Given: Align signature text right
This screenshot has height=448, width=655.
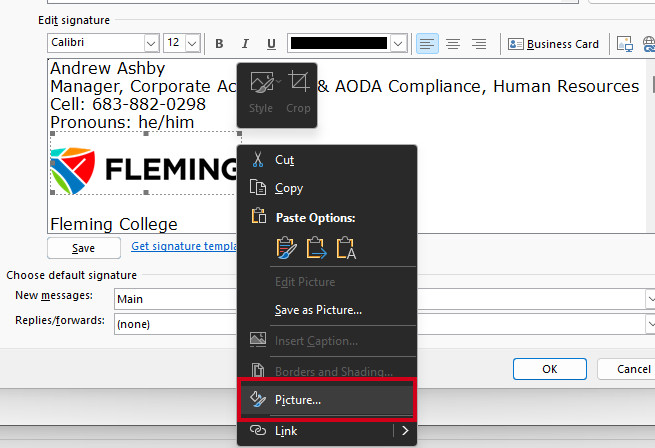Looking at the screenshot, I should point(479,44).
